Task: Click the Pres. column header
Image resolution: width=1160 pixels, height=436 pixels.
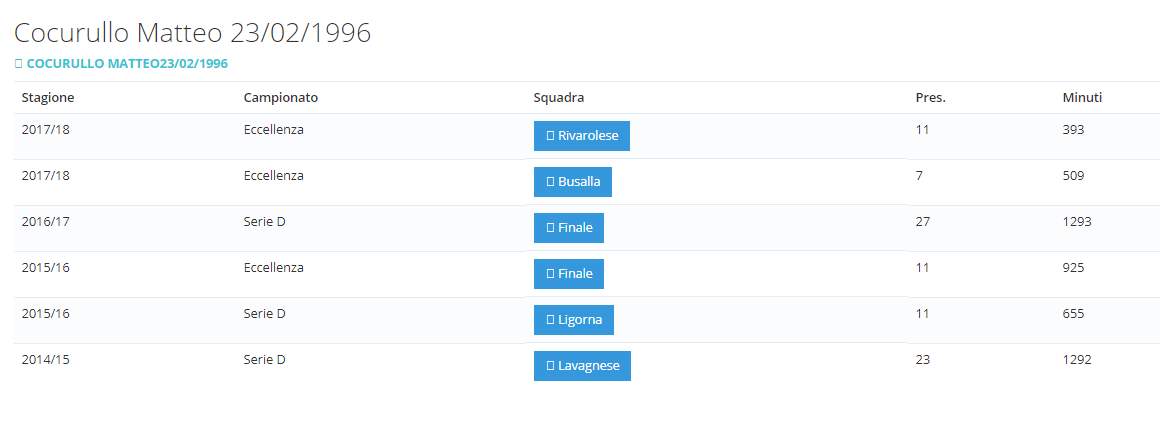Action: (x=930, y=98)
